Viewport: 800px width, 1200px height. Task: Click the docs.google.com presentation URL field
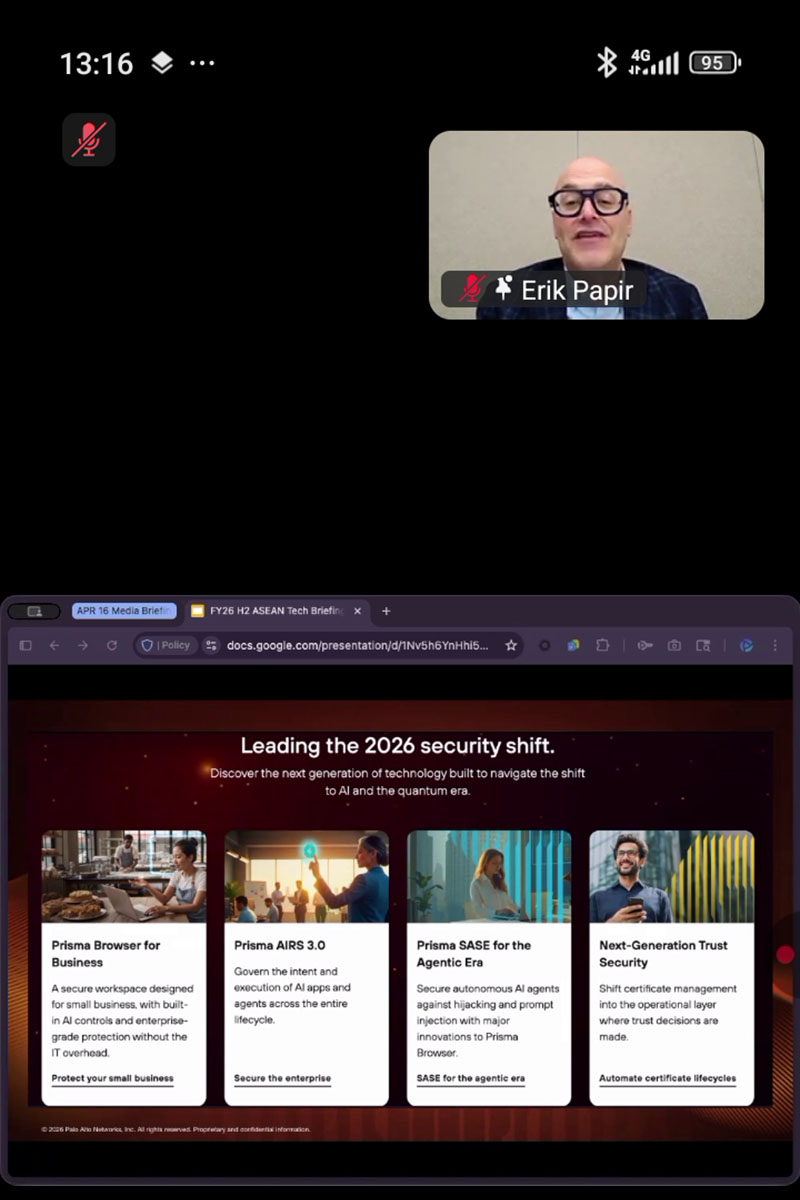tap(358, 646)
